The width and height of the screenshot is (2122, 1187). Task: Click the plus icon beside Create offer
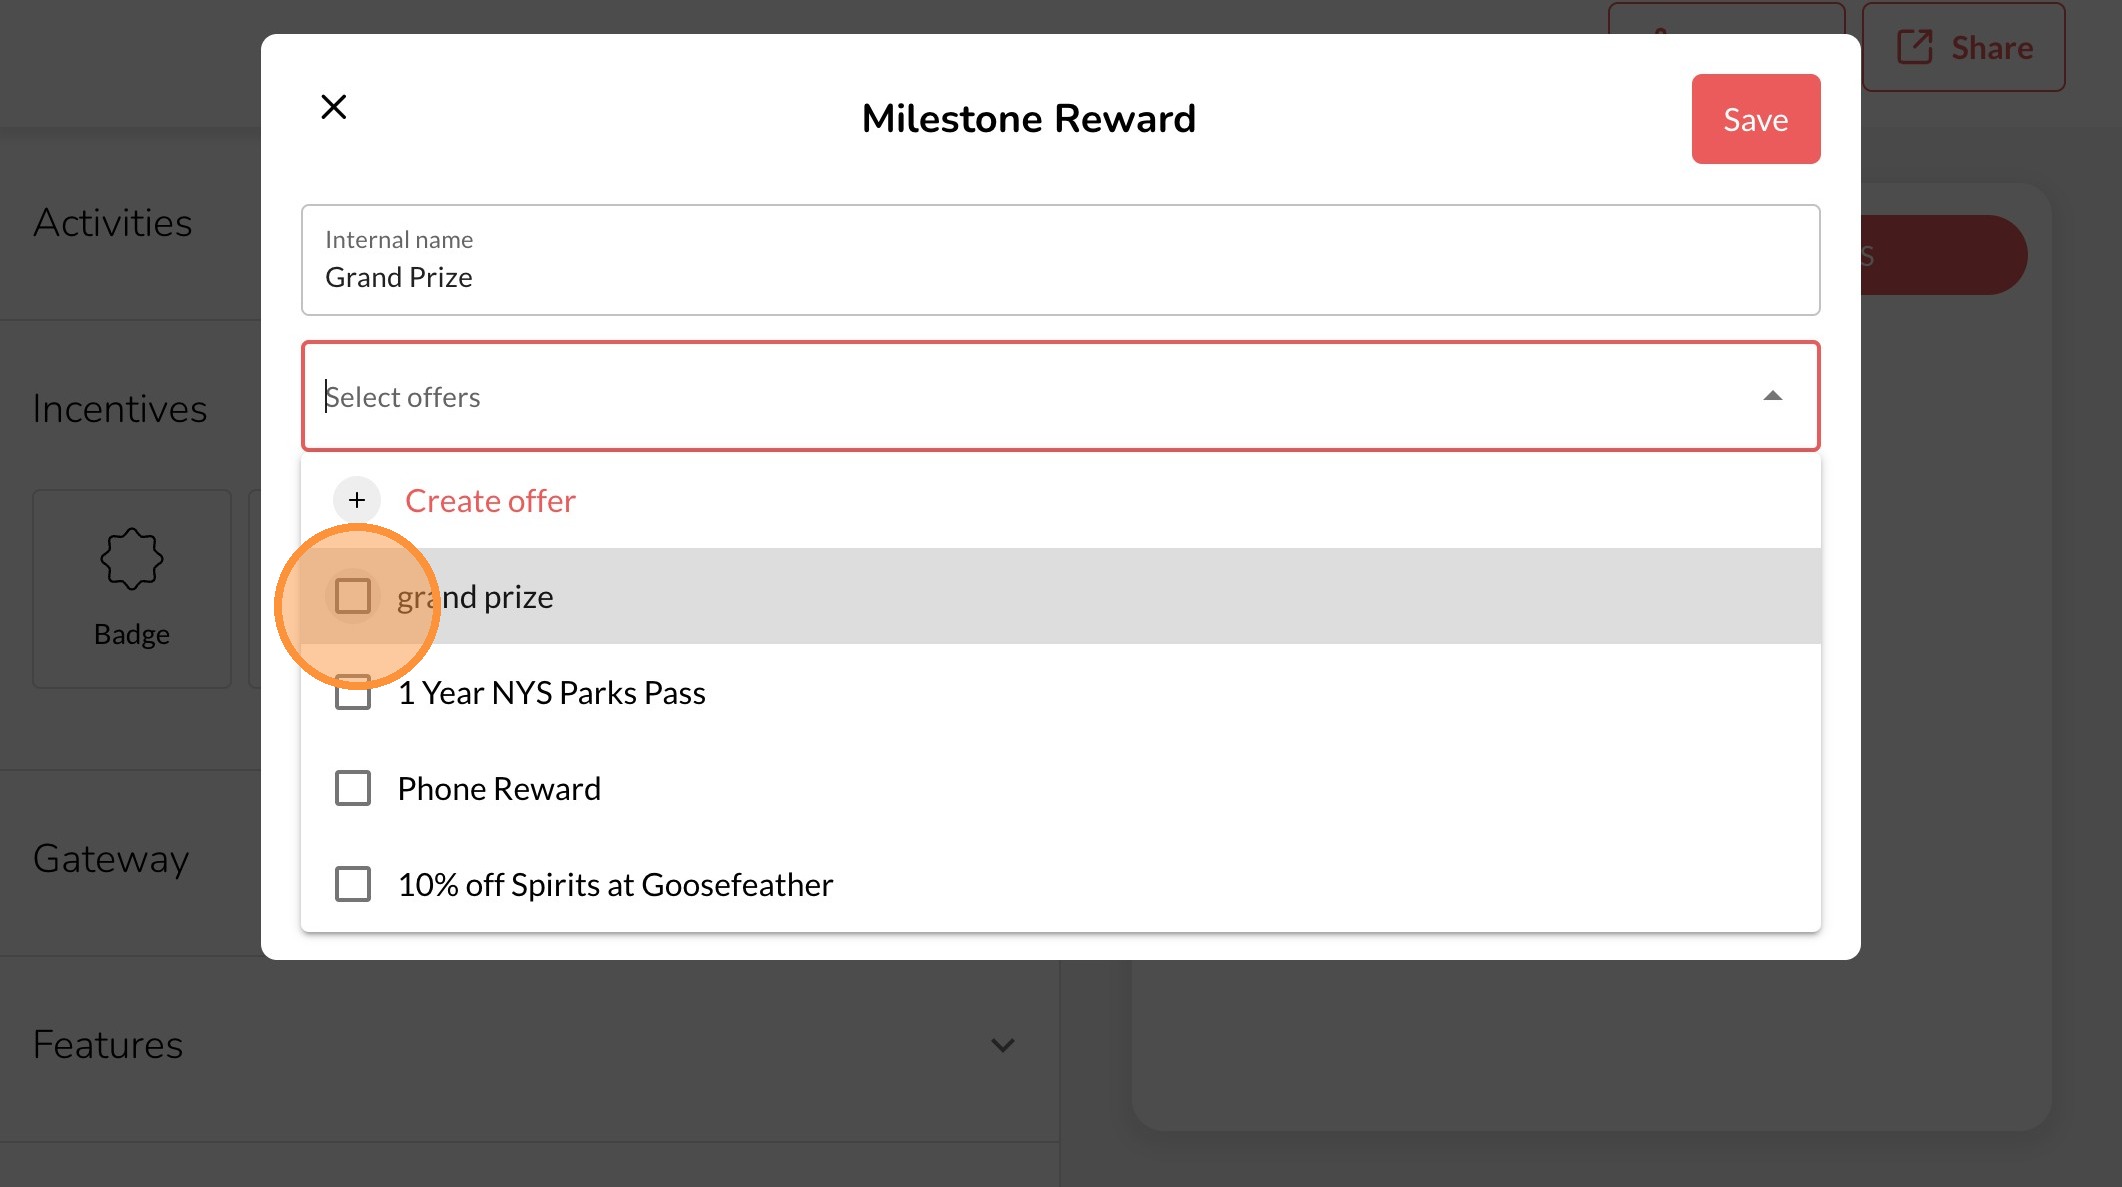tap(357, 500)
